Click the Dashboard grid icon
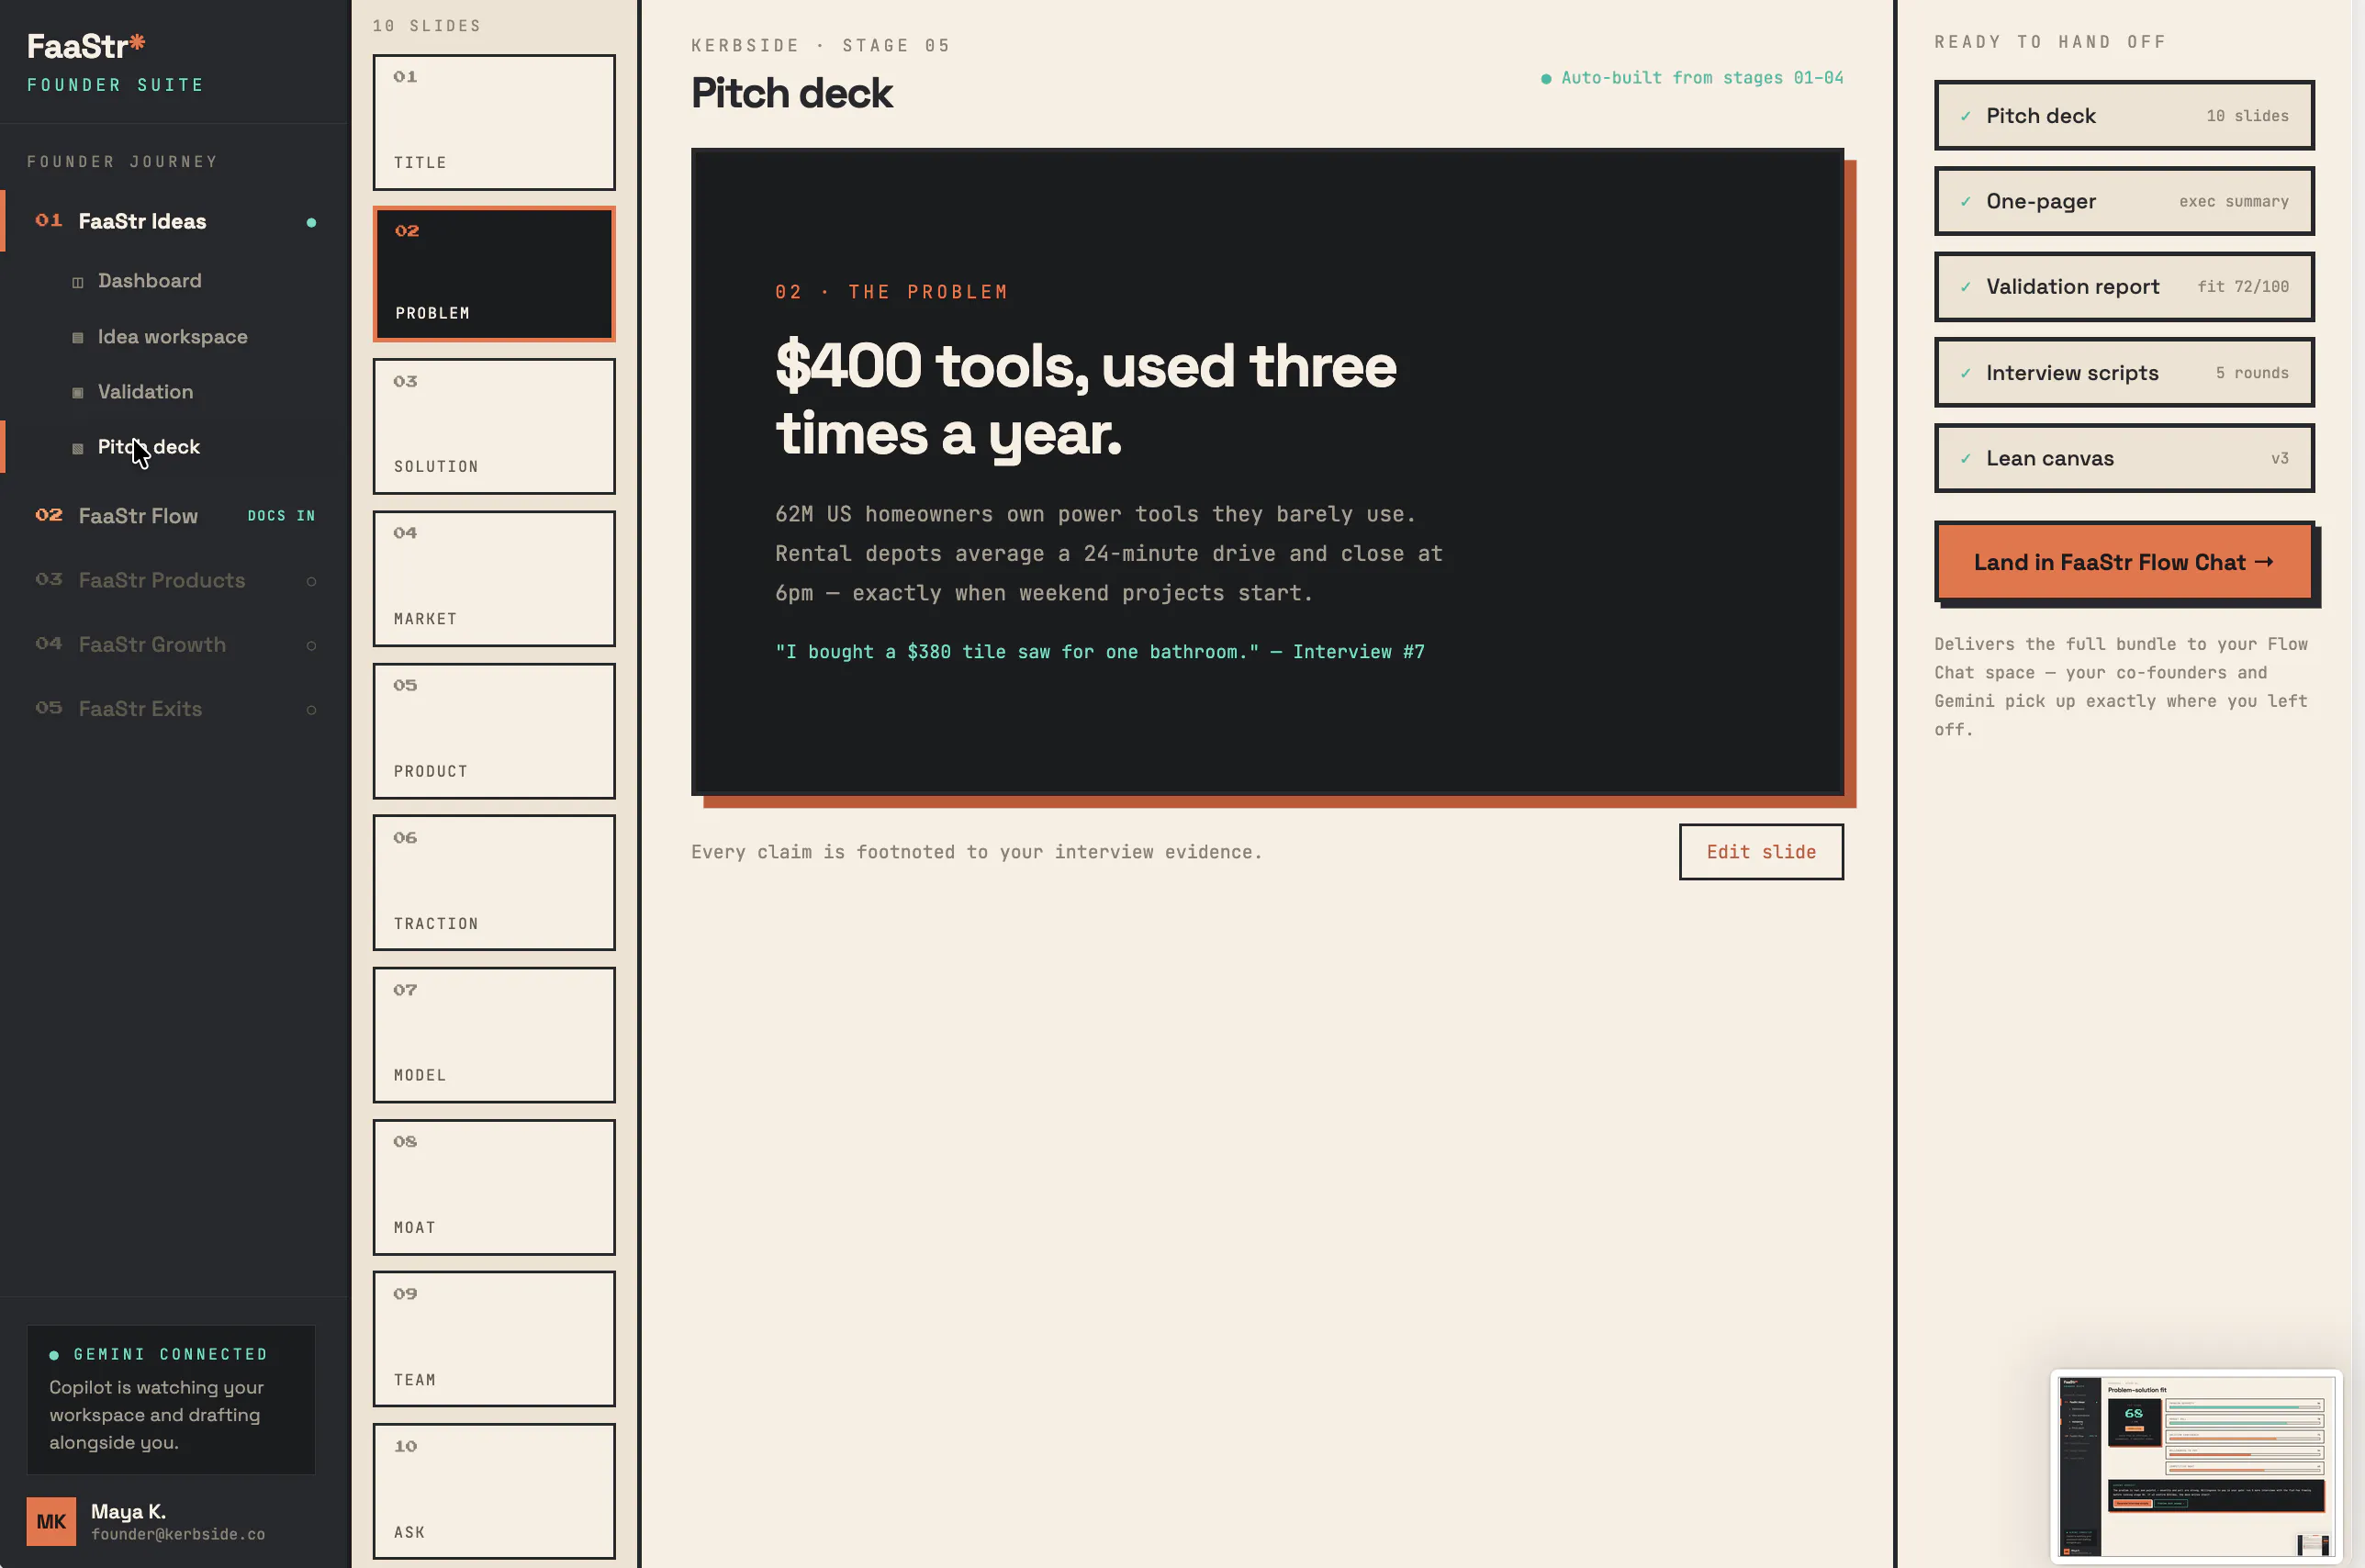Screen dimensions: 2365x1568 [78, 282]
